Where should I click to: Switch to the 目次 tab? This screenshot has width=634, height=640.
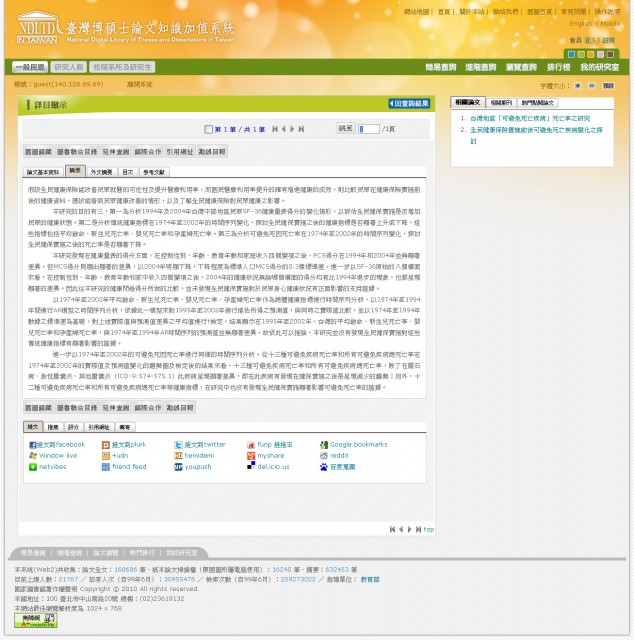click(128, 172)
